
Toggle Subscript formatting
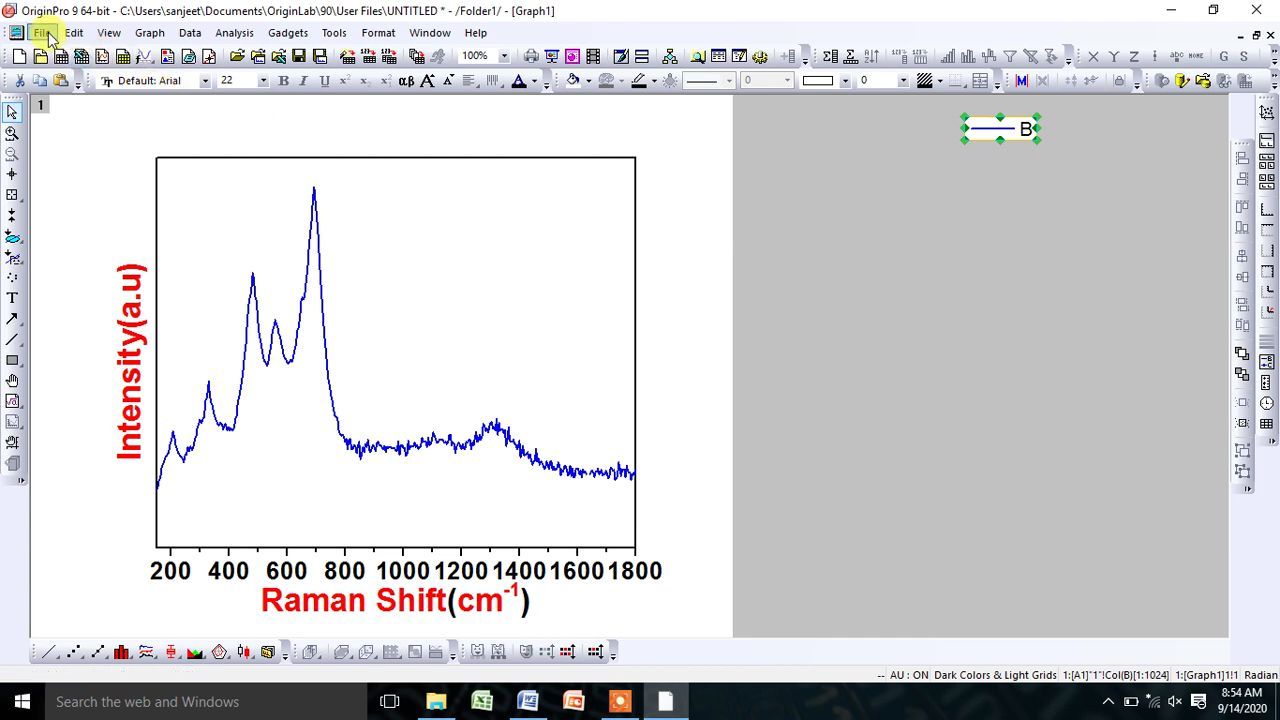(365, 81)
